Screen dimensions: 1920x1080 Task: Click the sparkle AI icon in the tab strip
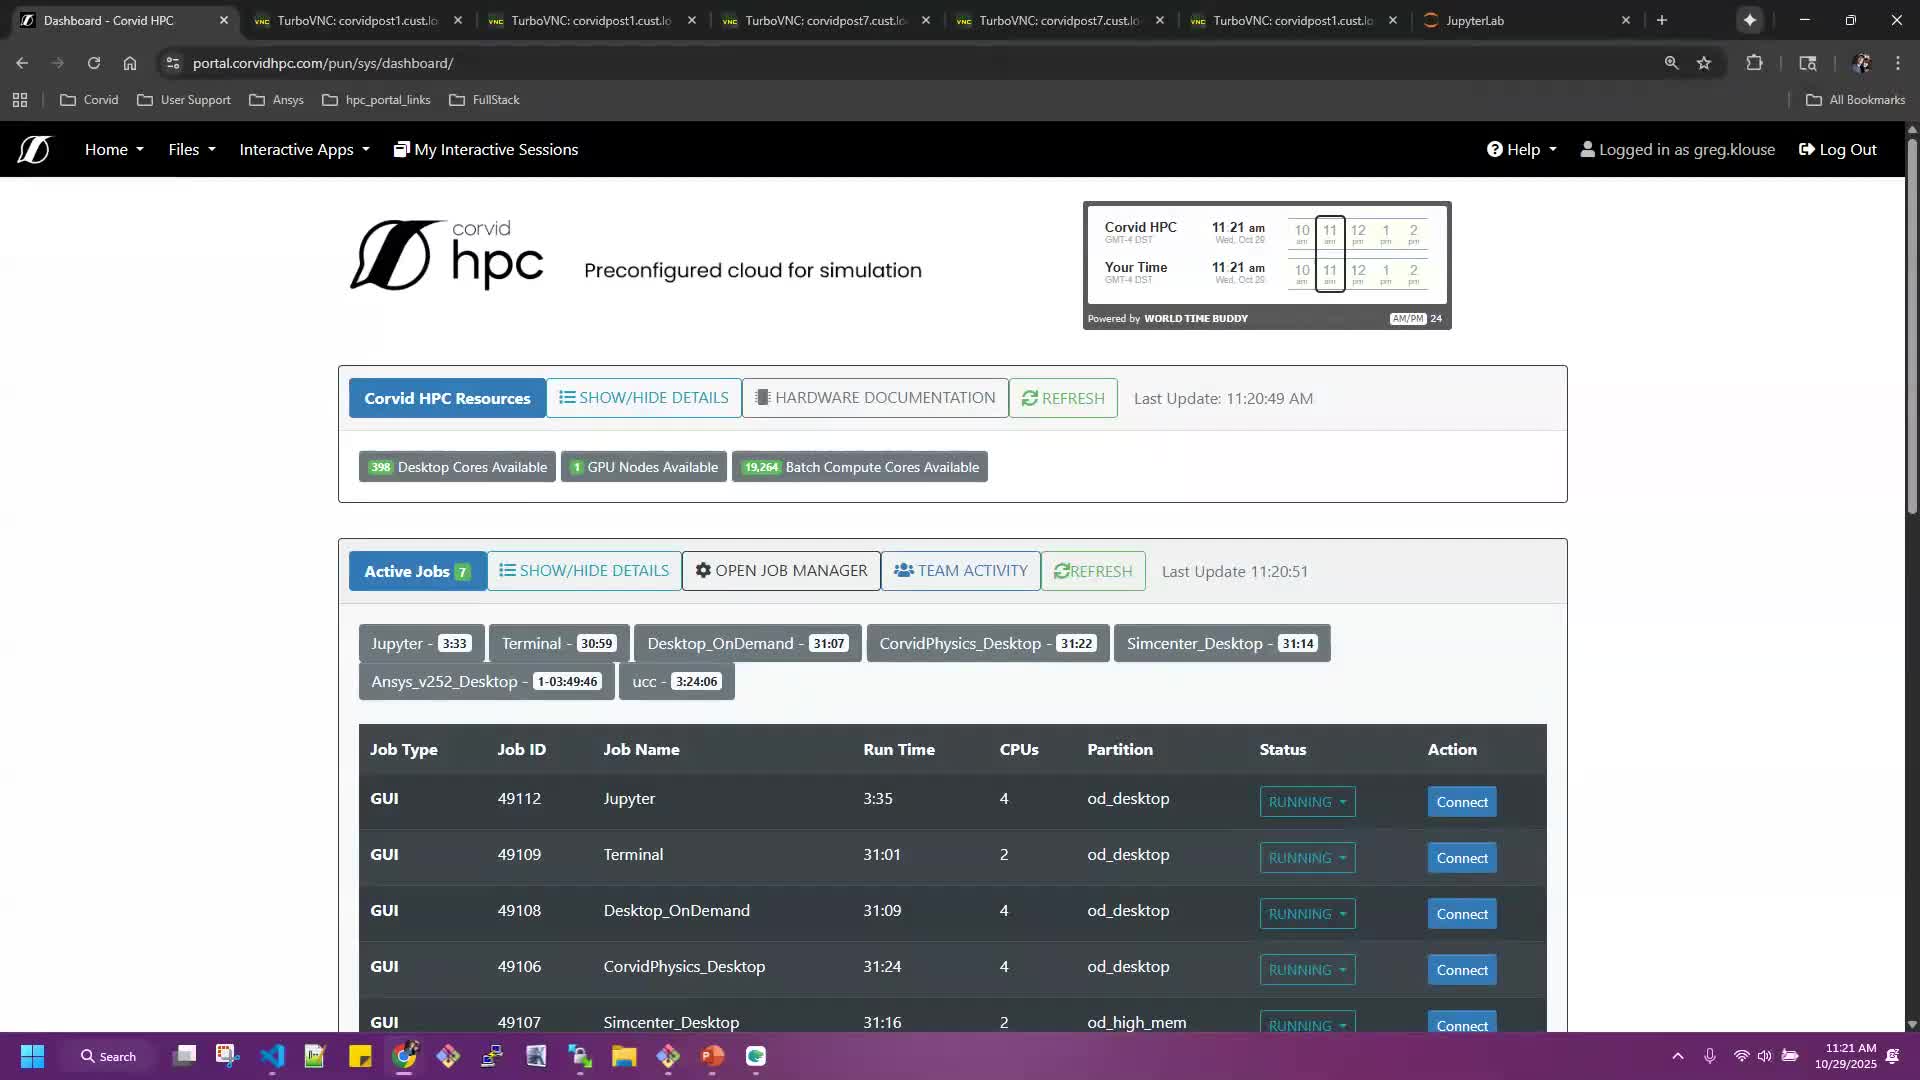pos(1750,20)
